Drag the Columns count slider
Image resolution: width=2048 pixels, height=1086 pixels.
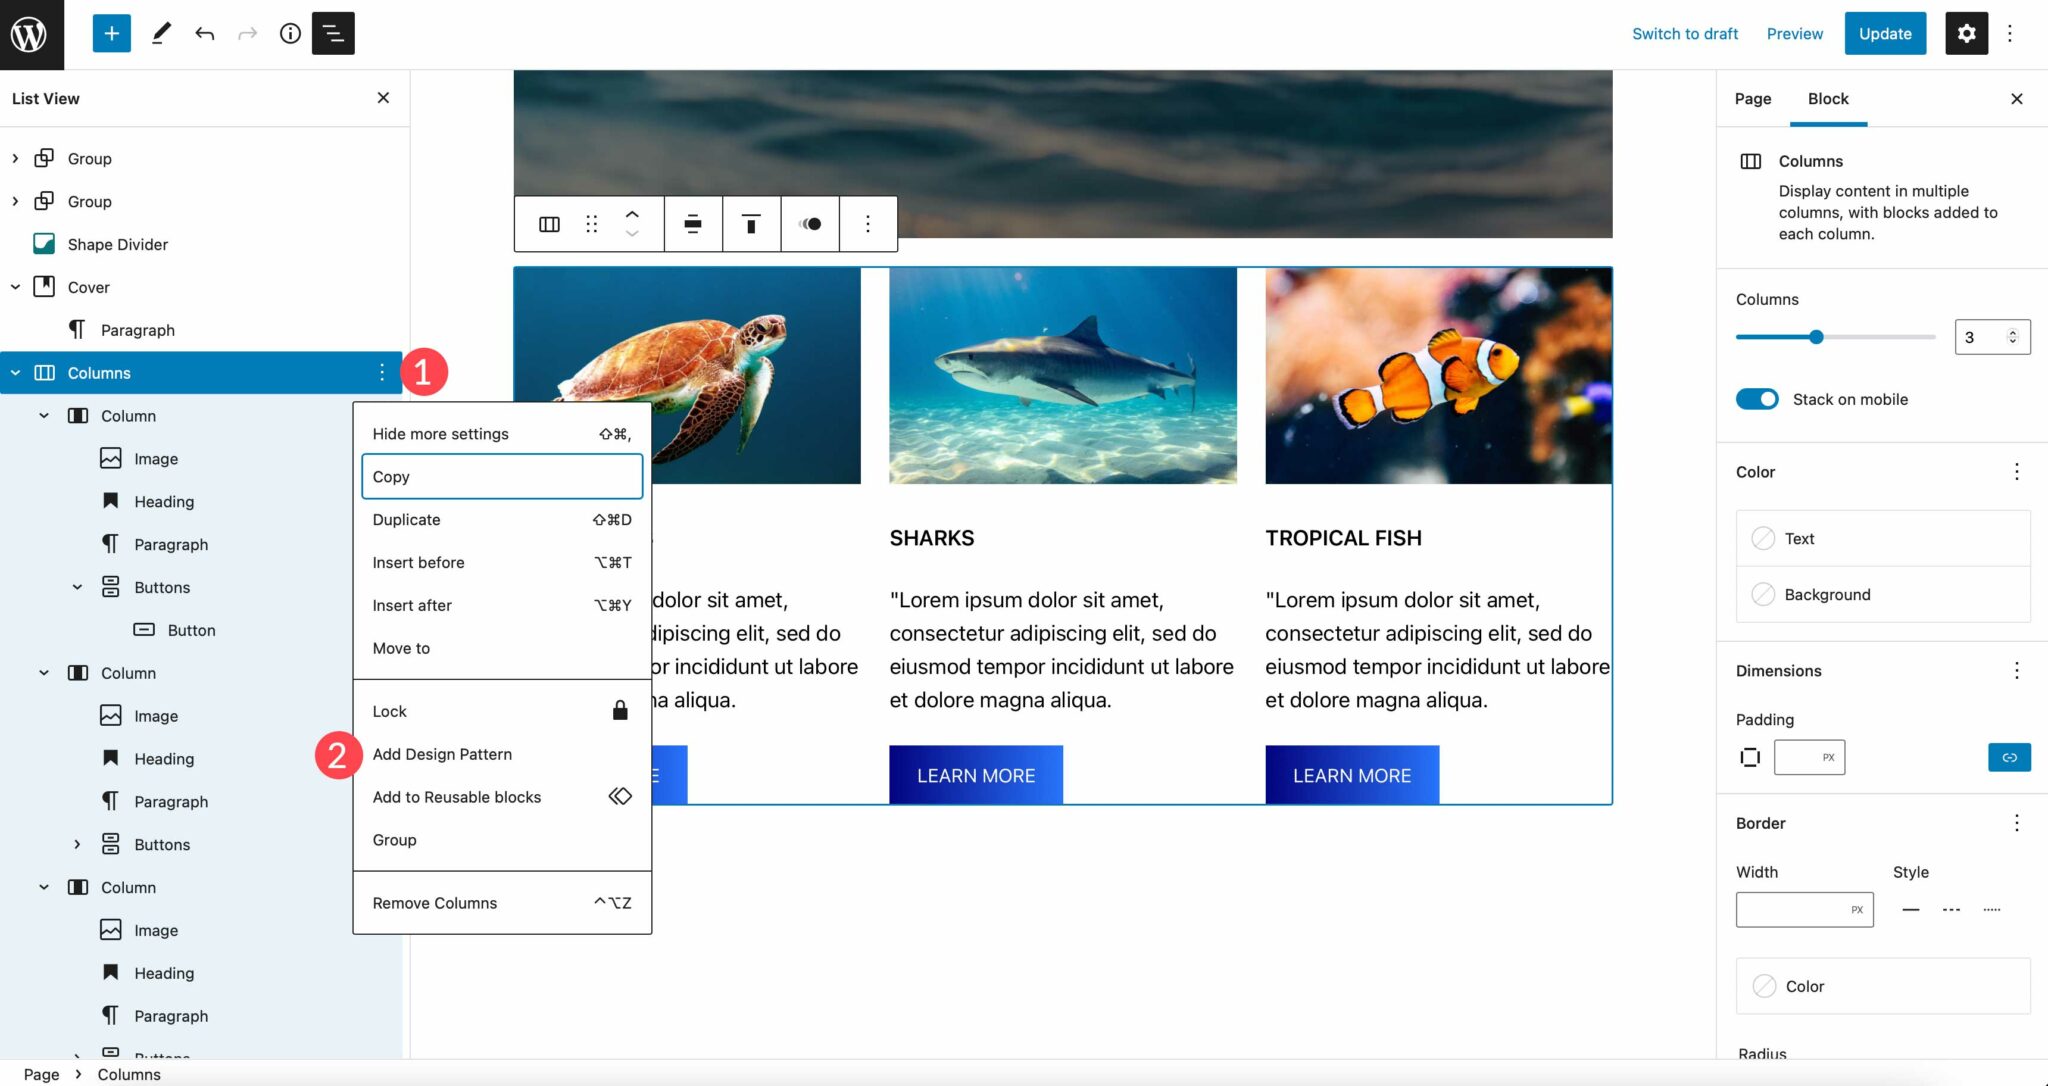point(1815,337)
